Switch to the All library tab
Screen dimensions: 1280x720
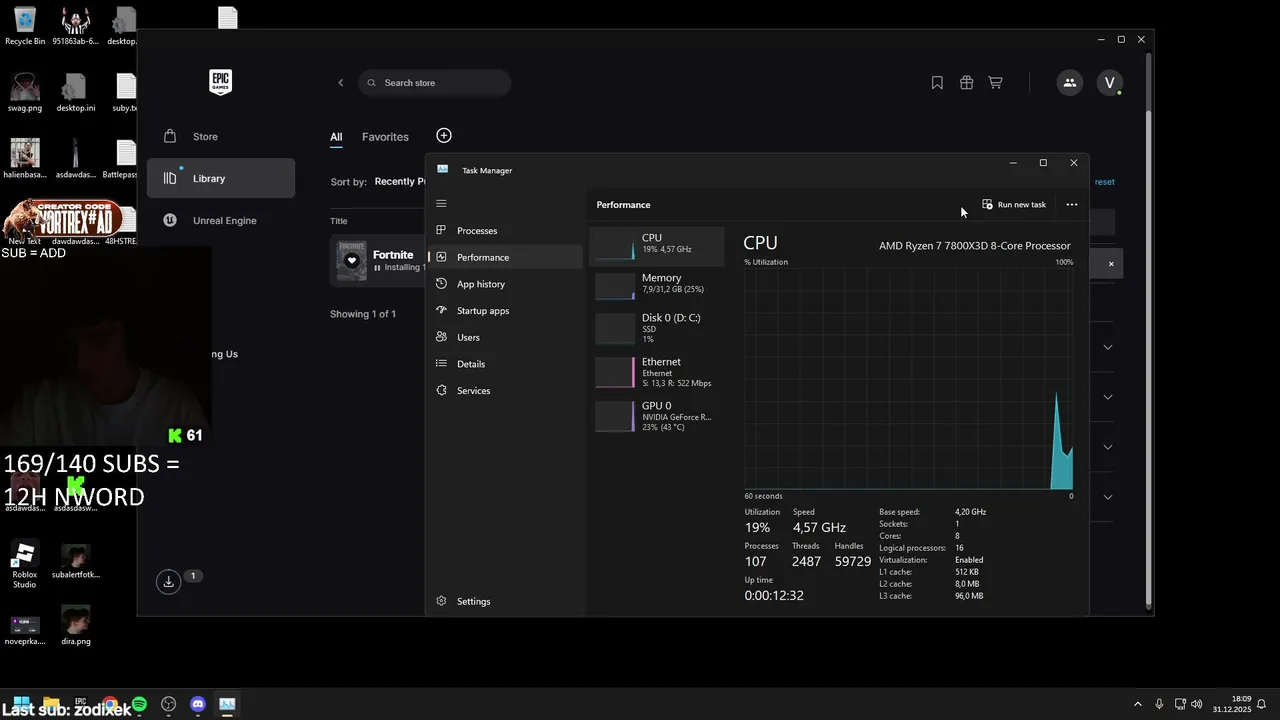coord(336,137)
